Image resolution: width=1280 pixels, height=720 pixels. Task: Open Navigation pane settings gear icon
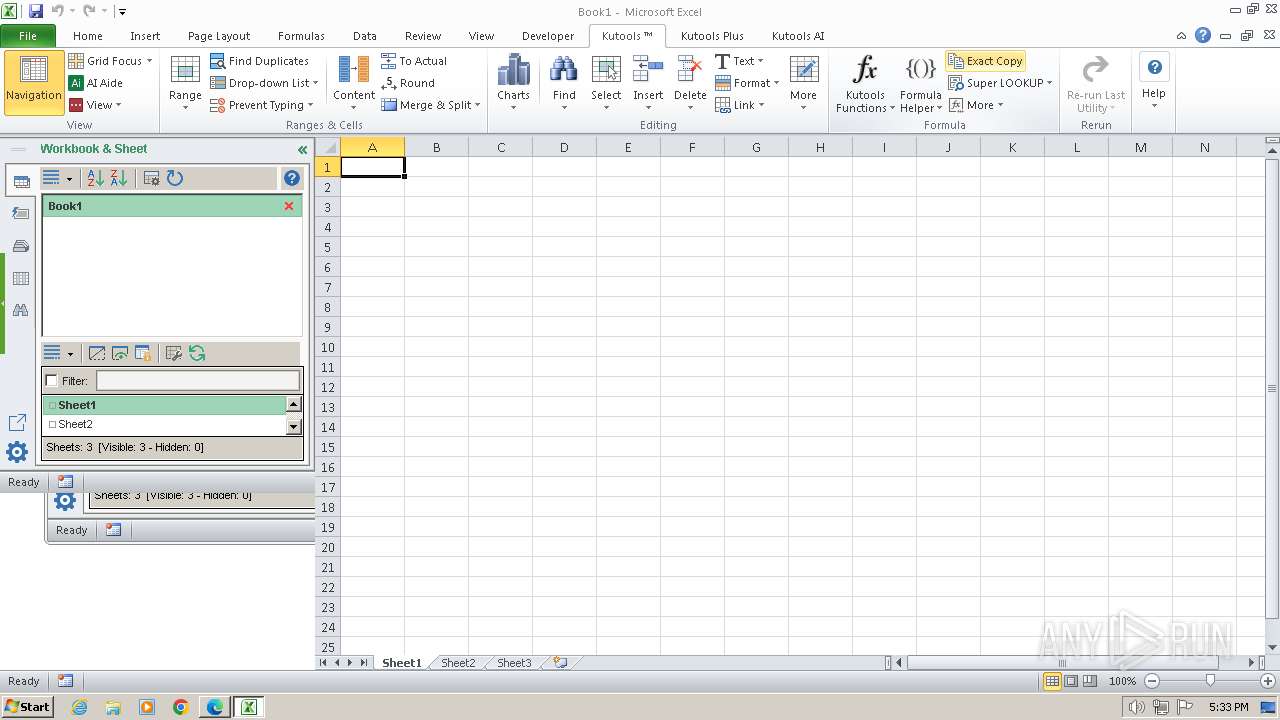coord(17,452)
